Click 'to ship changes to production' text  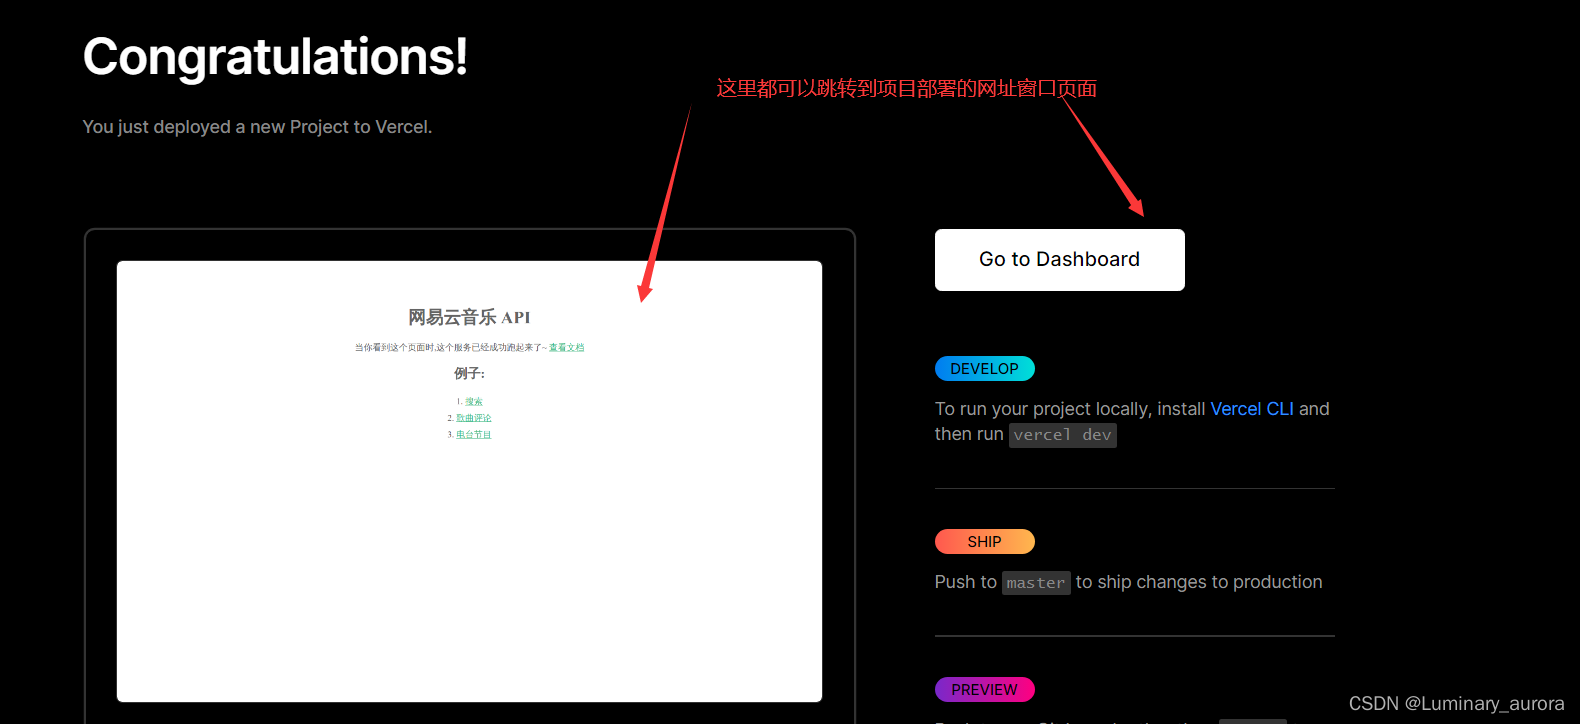pos(1199,582)
